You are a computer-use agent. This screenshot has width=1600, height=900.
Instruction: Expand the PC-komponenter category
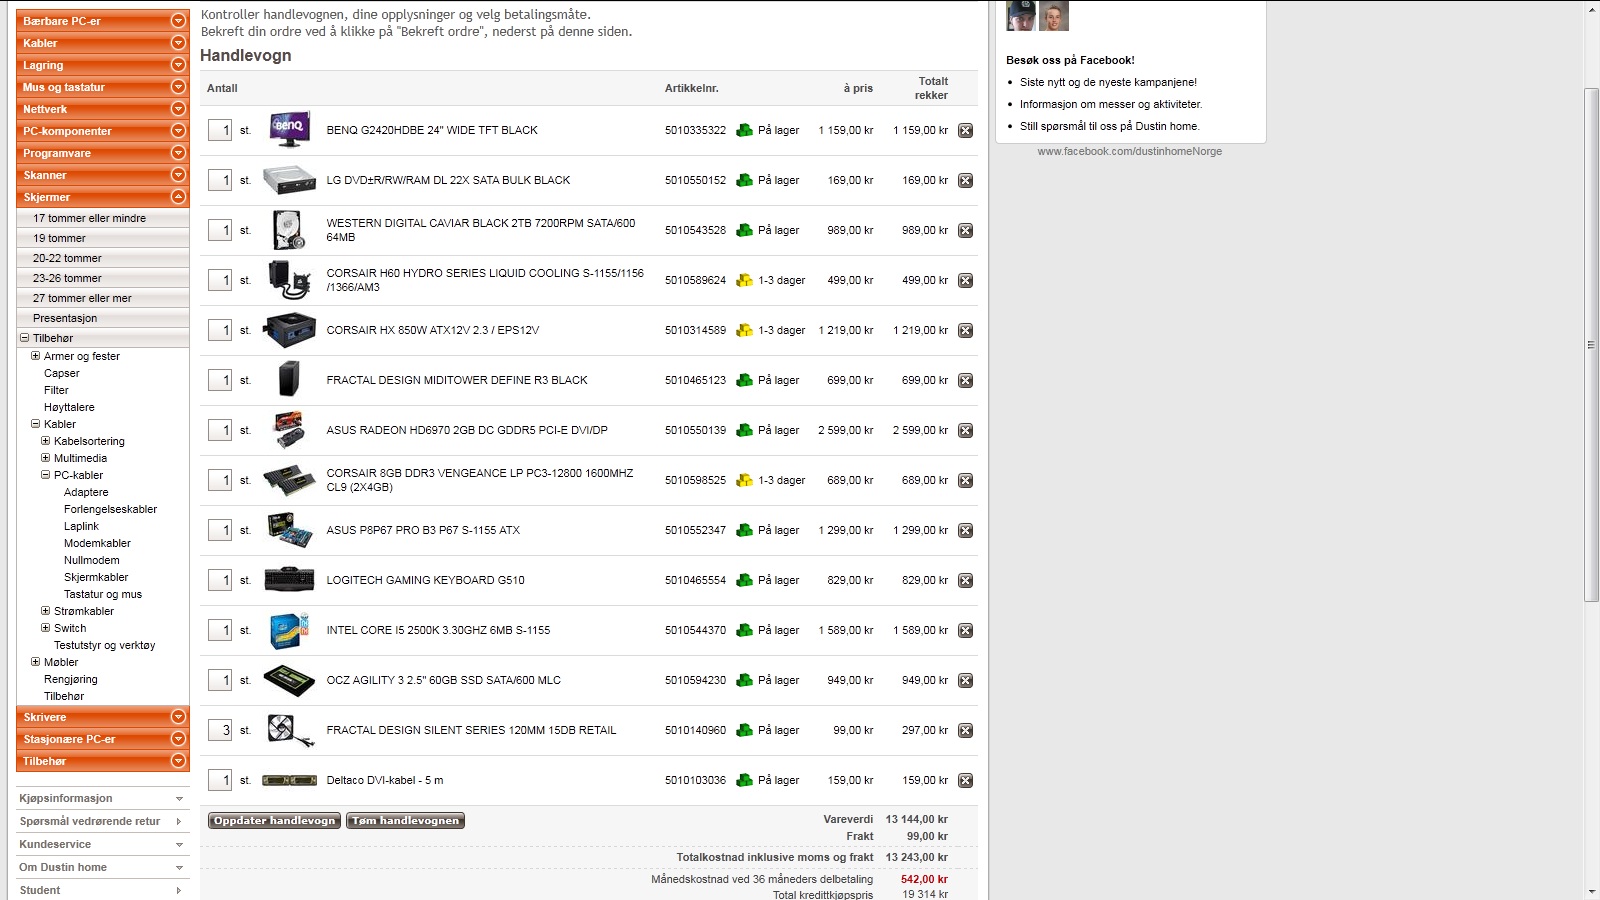point(178,131)
